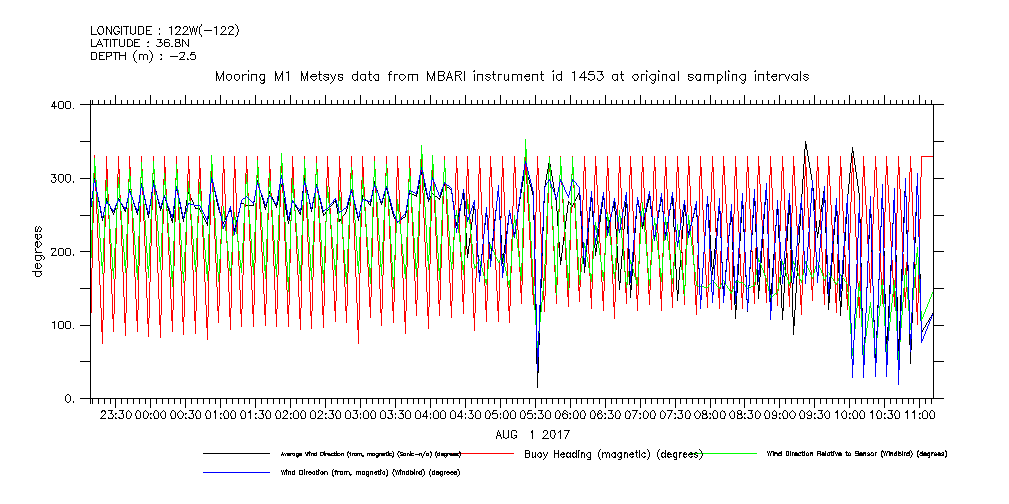
Task: Select the Average Wind Direction (Sonic) legend label
Action: (371, 454)
